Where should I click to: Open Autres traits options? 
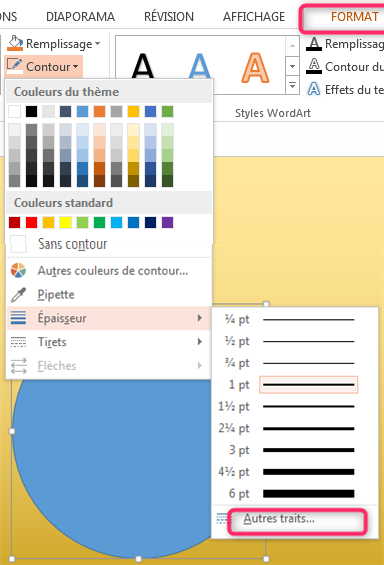[295, 519]
